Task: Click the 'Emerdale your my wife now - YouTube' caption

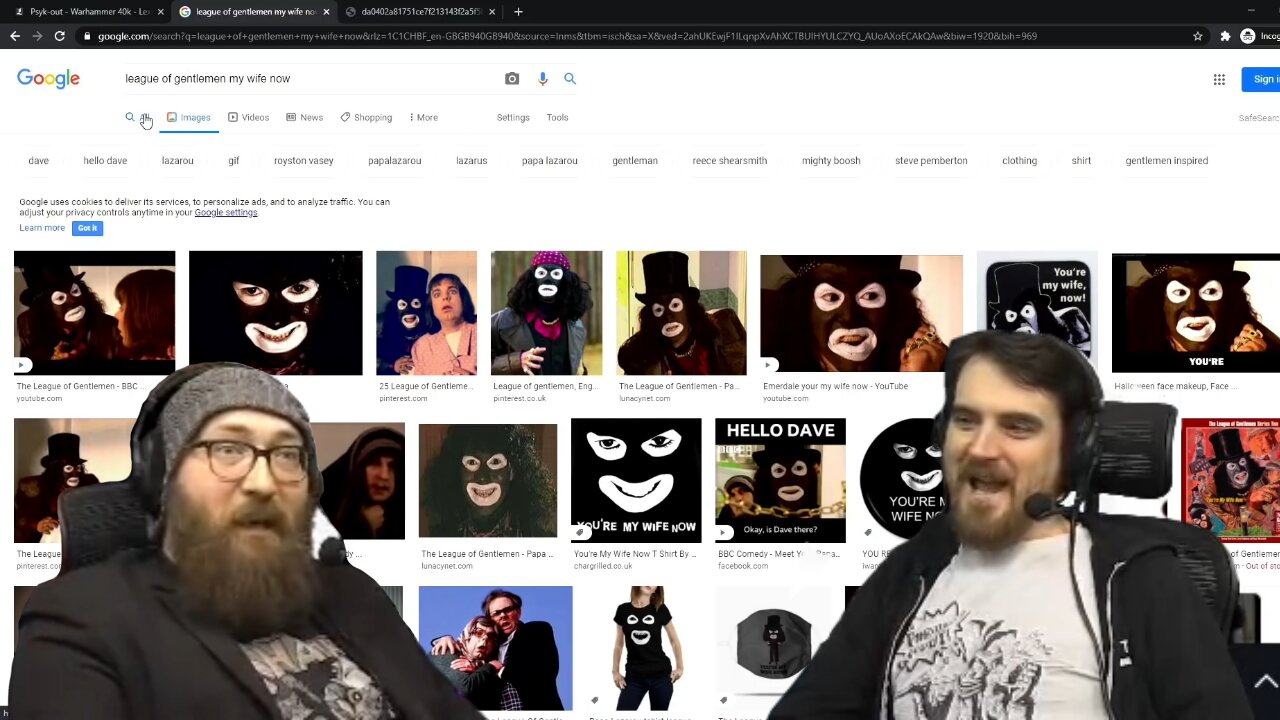Action: click(x=835, y=386)
